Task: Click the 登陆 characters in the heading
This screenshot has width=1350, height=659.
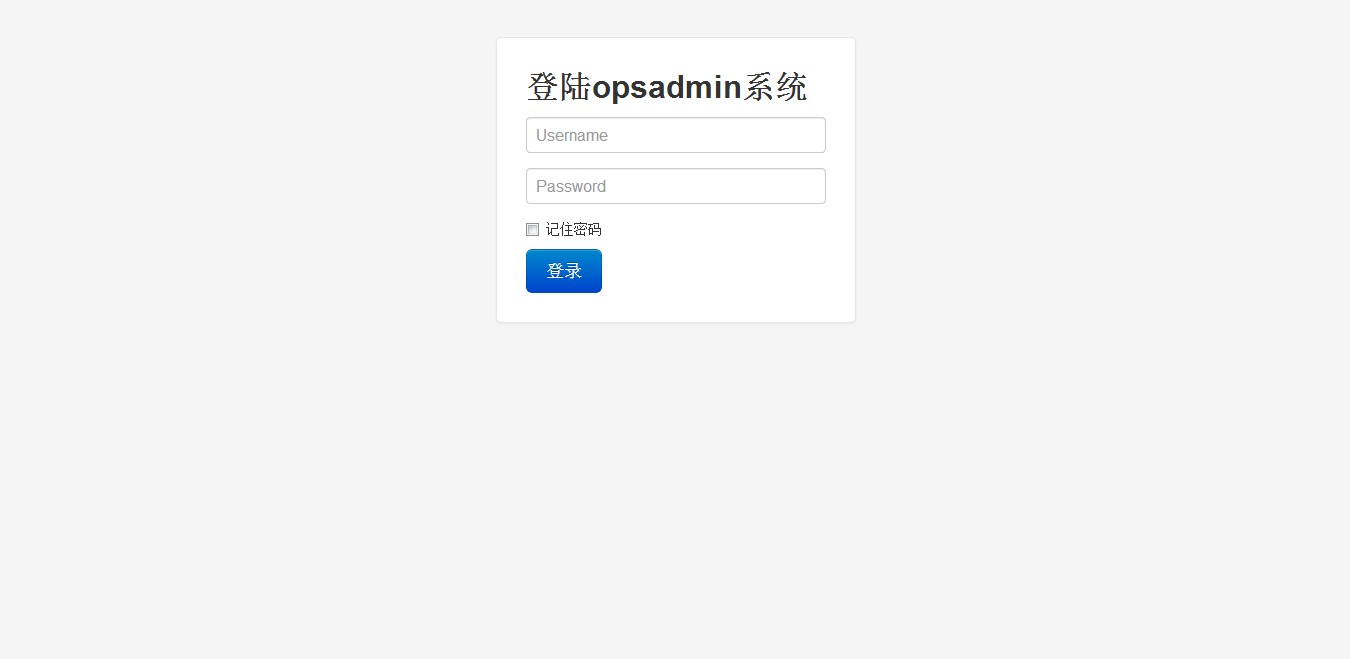Action: [x=559, y=88]
